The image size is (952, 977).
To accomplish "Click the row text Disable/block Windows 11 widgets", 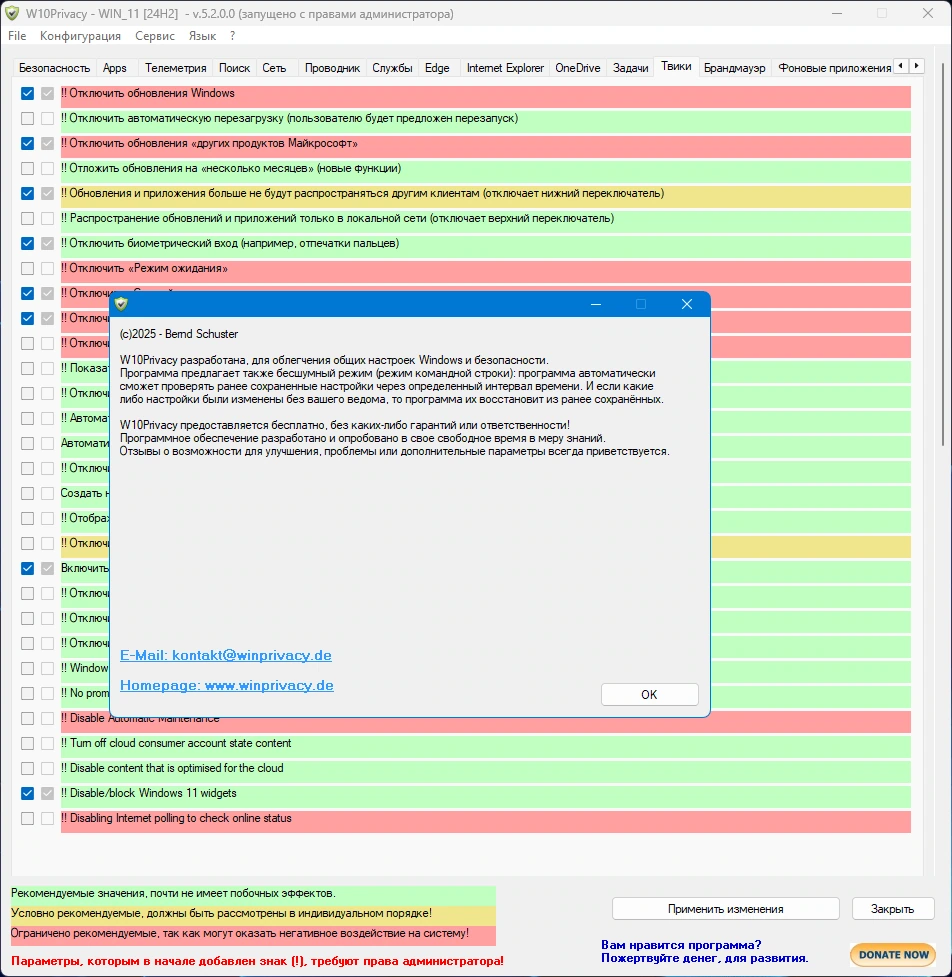I will (149, 793).
